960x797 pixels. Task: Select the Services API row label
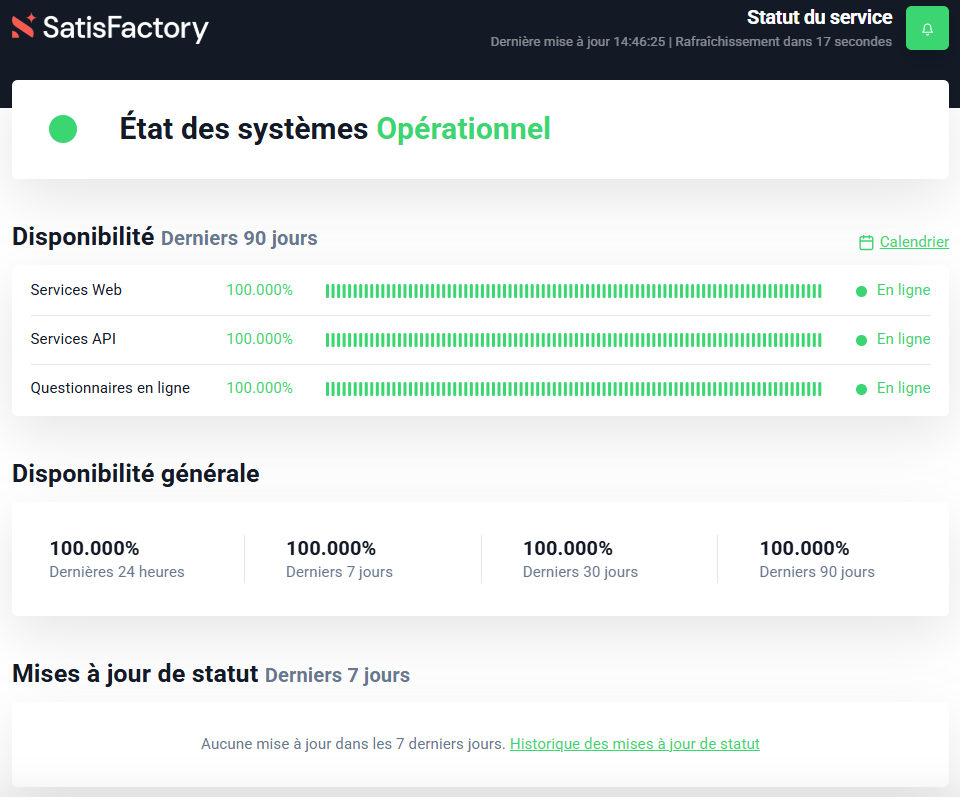pyautogui.click(x=73, y=339)
